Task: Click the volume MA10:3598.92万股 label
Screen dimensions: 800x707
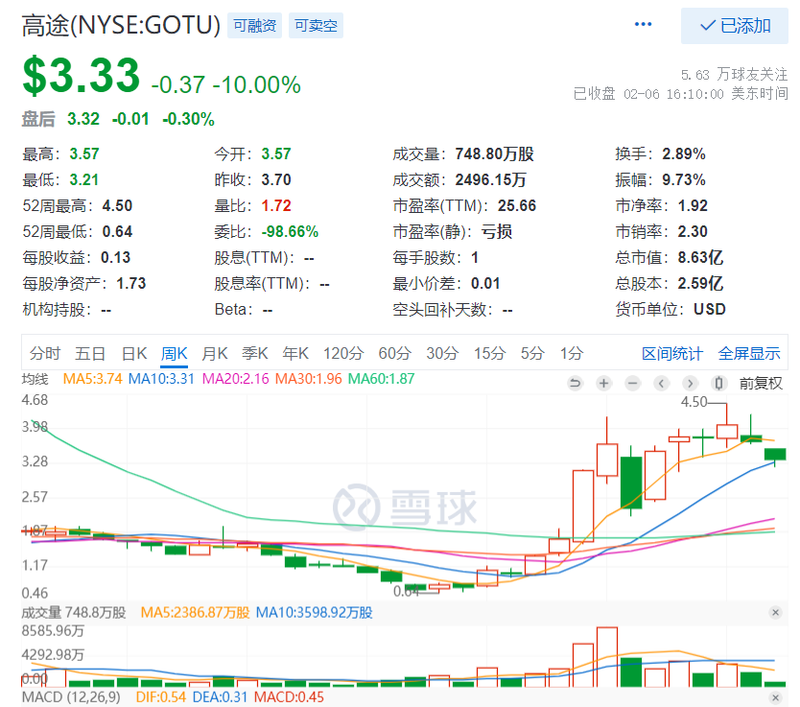Action: pos(314,613)
